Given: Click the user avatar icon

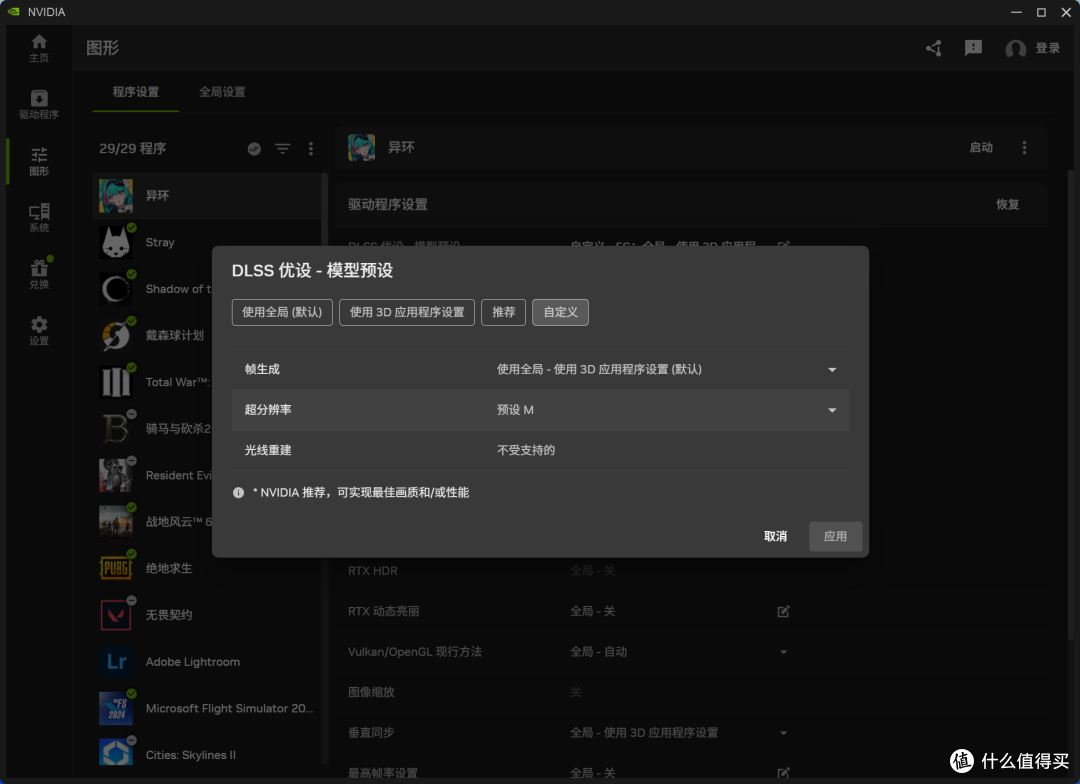Looking at the screenshot, I should coord(1015,49).
